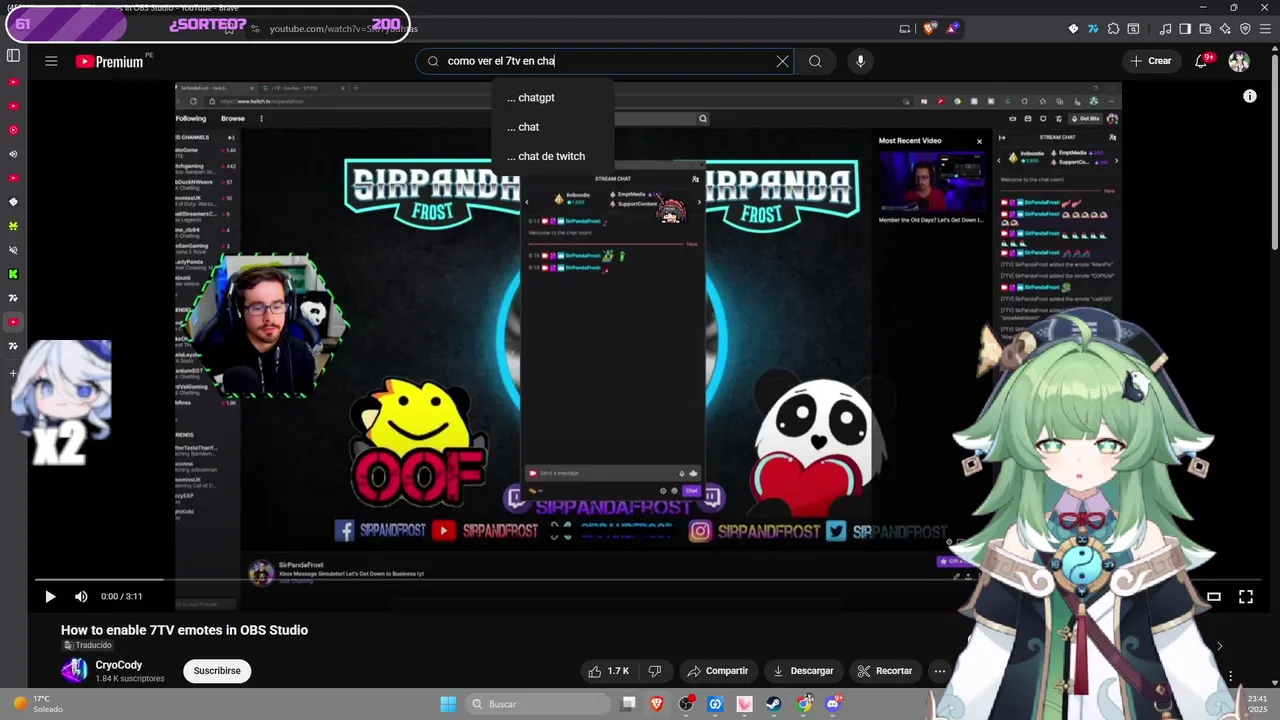
Task: Click the install app icon in address bar
Action: pyautogui.click(x=905, y=28)
